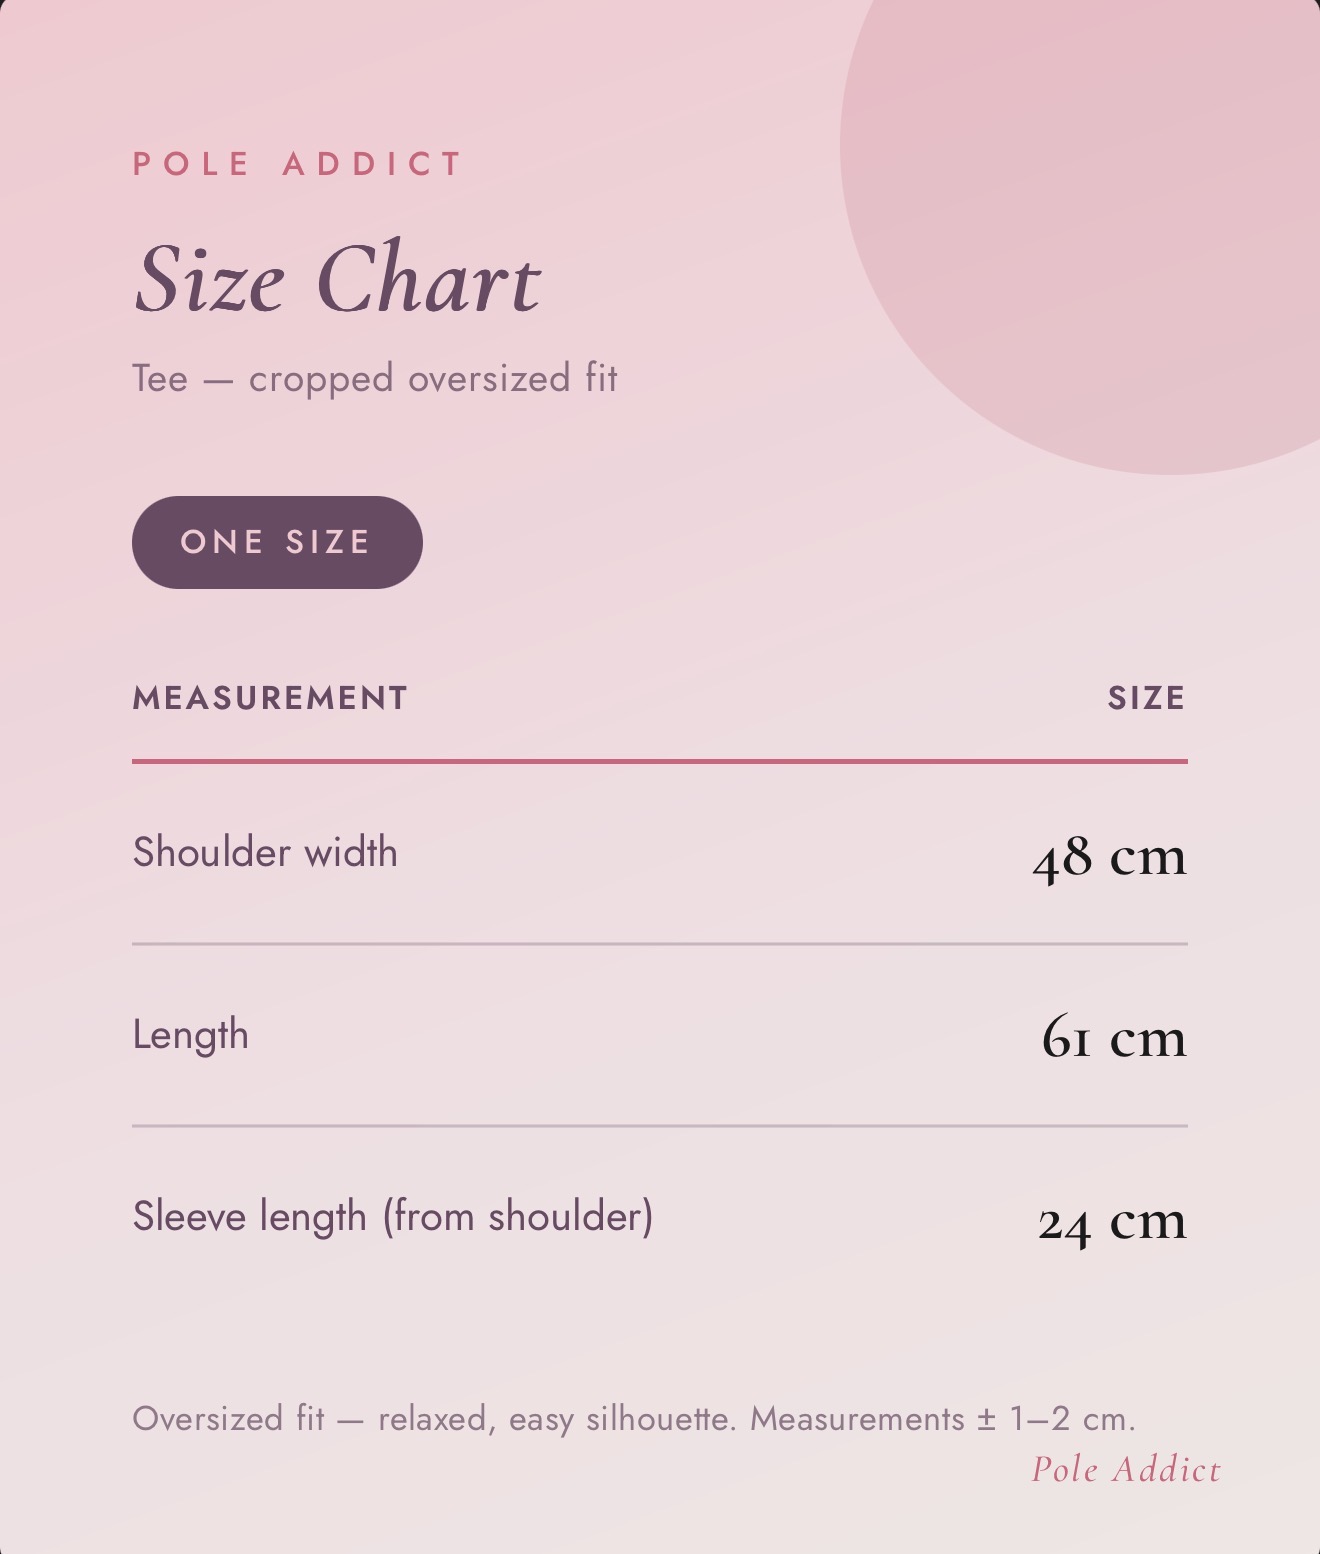Select the Sleeve length (from shoulder) label

coord(393,1217)
